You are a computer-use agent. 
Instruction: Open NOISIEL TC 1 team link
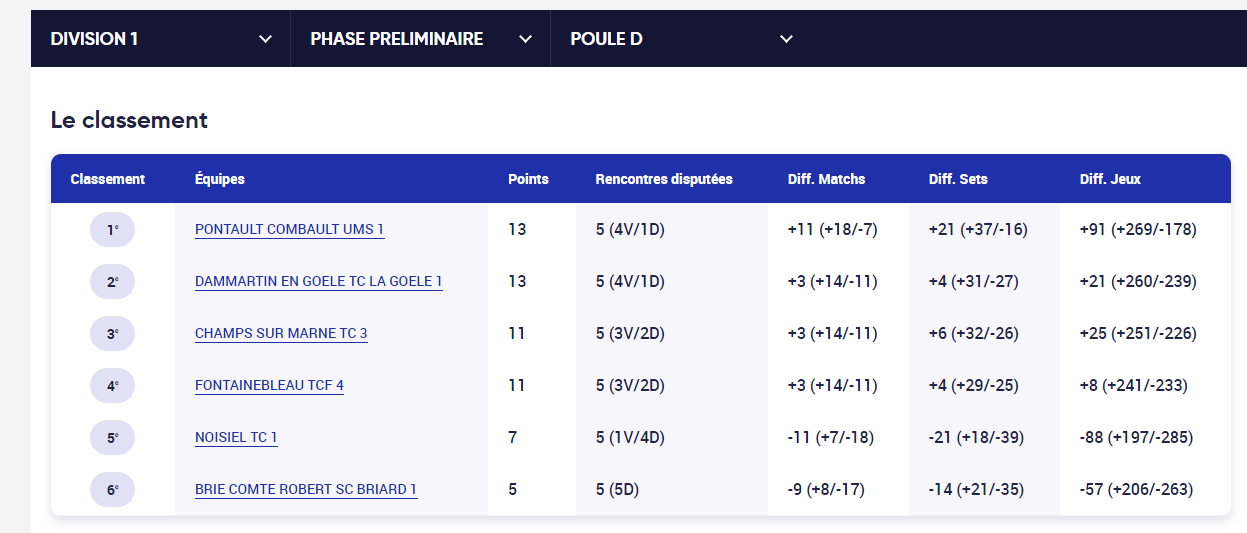pos(236,438)
